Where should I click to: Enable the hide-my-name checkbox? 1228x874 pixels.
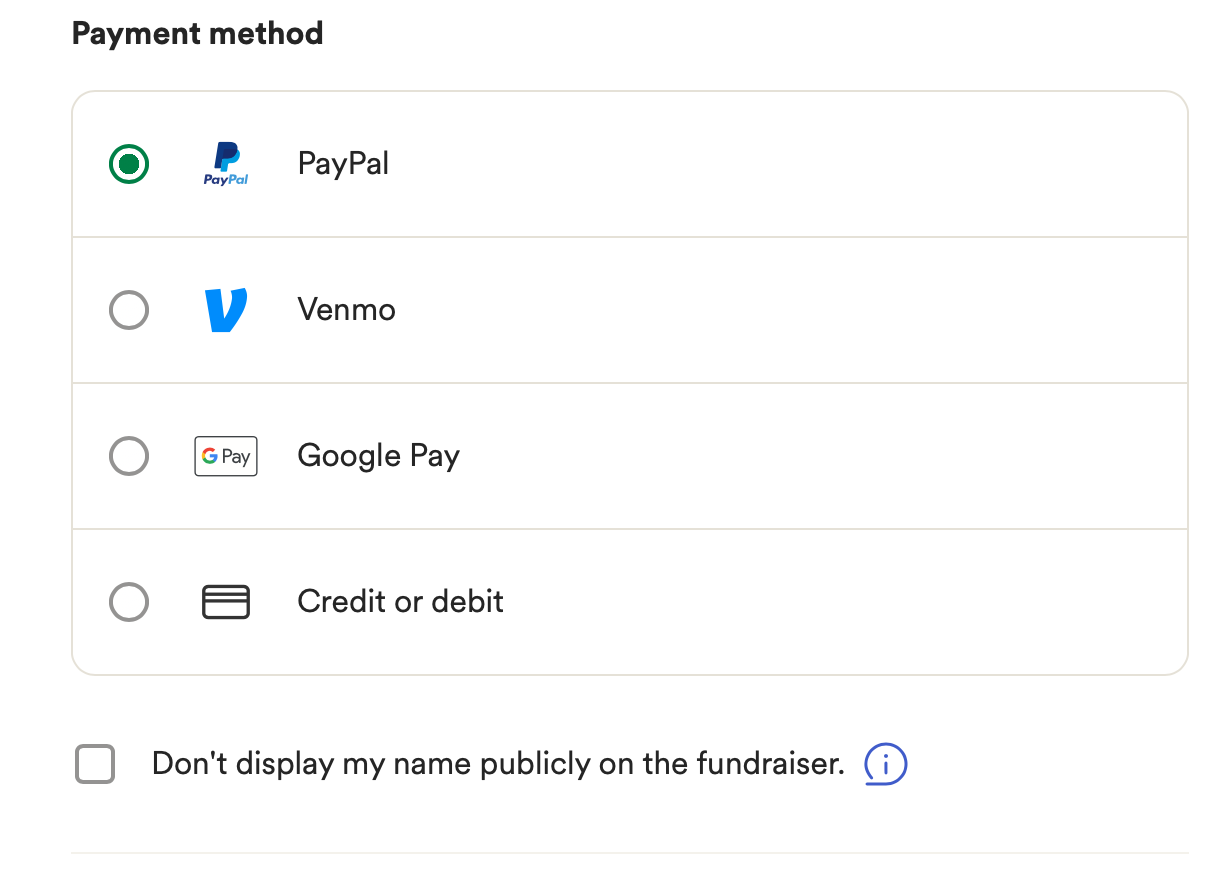point(95,765)
